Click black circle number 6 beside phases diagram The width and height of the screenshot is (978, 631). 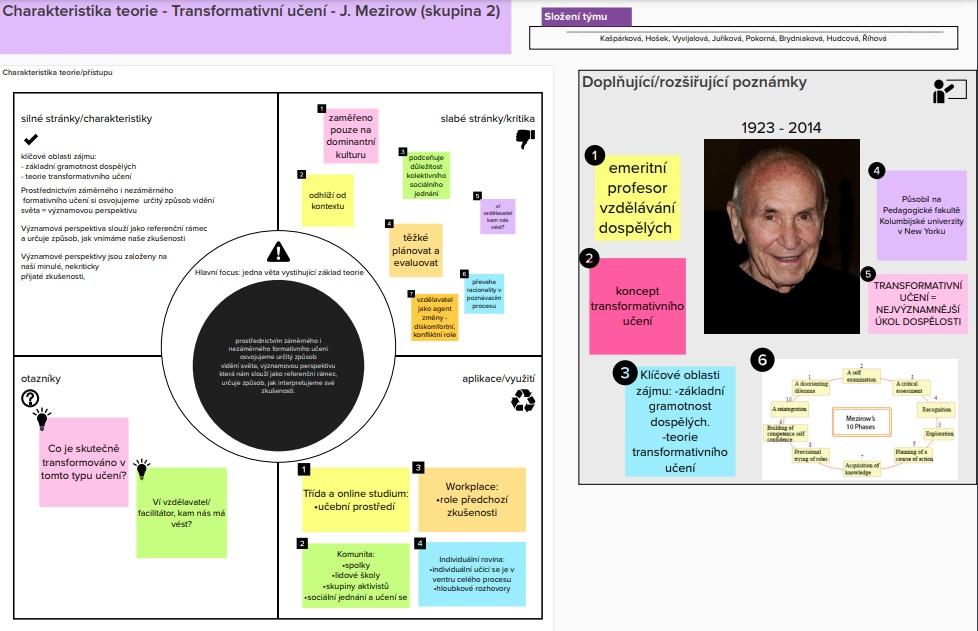763,359
